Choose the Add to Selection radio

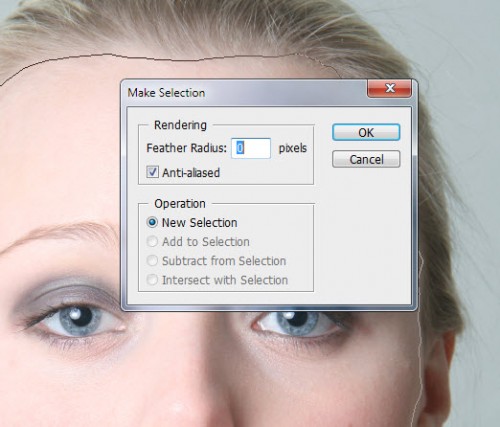(152, 241)
